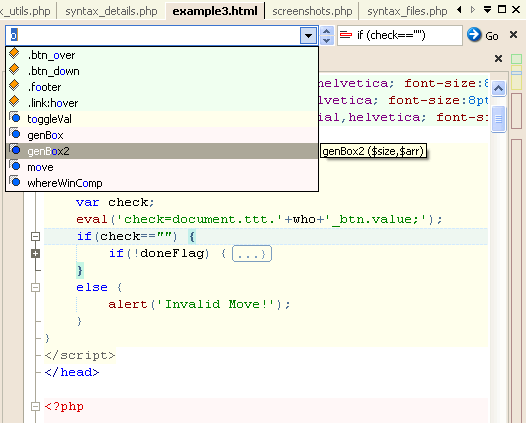
Task: Go to the next match with the down spinner
Action: coord(327,40)
